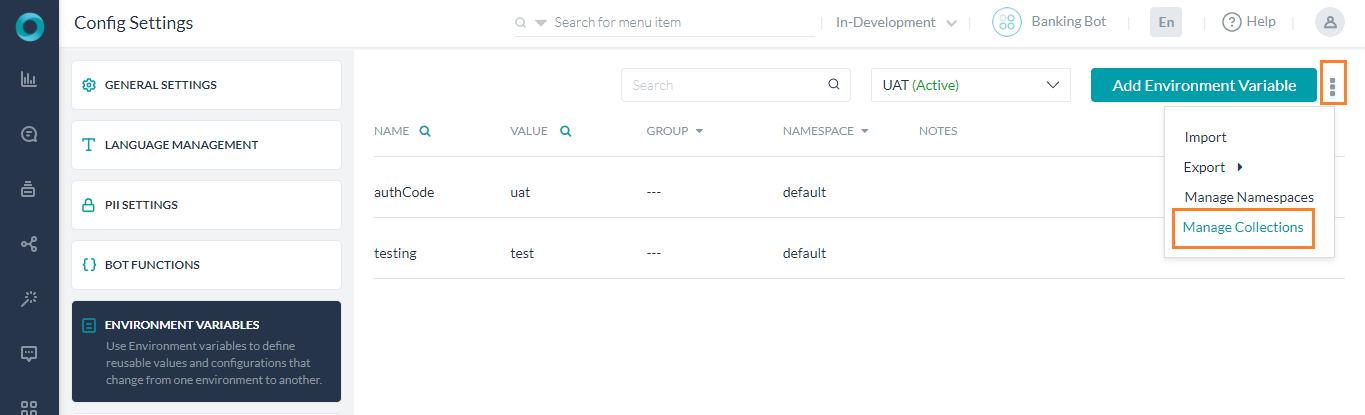Open the NAMESPACE column filter arrow
Screen dimensions: 1365x415
coord(864,131)
